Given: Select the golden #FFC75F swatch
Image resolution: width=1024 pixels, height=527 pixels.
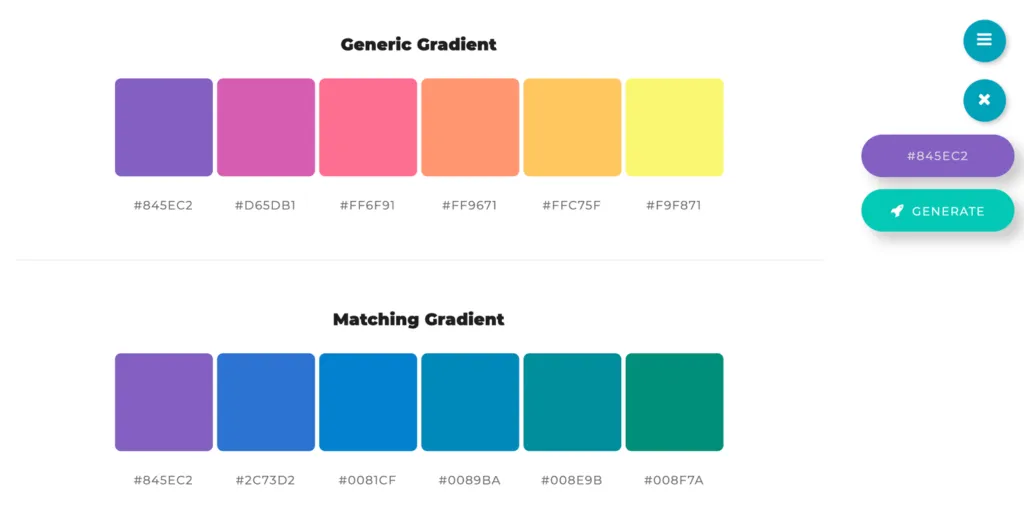Looking at the screenshot, I should (x=572, y=127).
